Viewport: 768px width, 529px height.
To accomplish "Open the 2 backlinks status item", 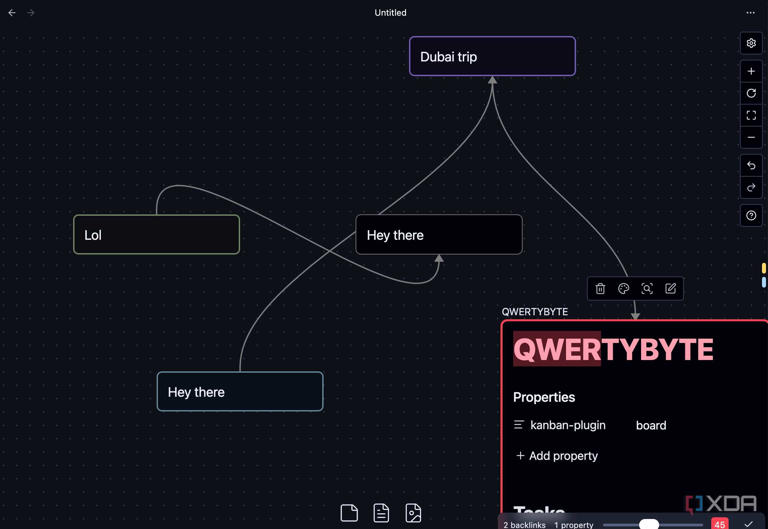I will point(524,525).
